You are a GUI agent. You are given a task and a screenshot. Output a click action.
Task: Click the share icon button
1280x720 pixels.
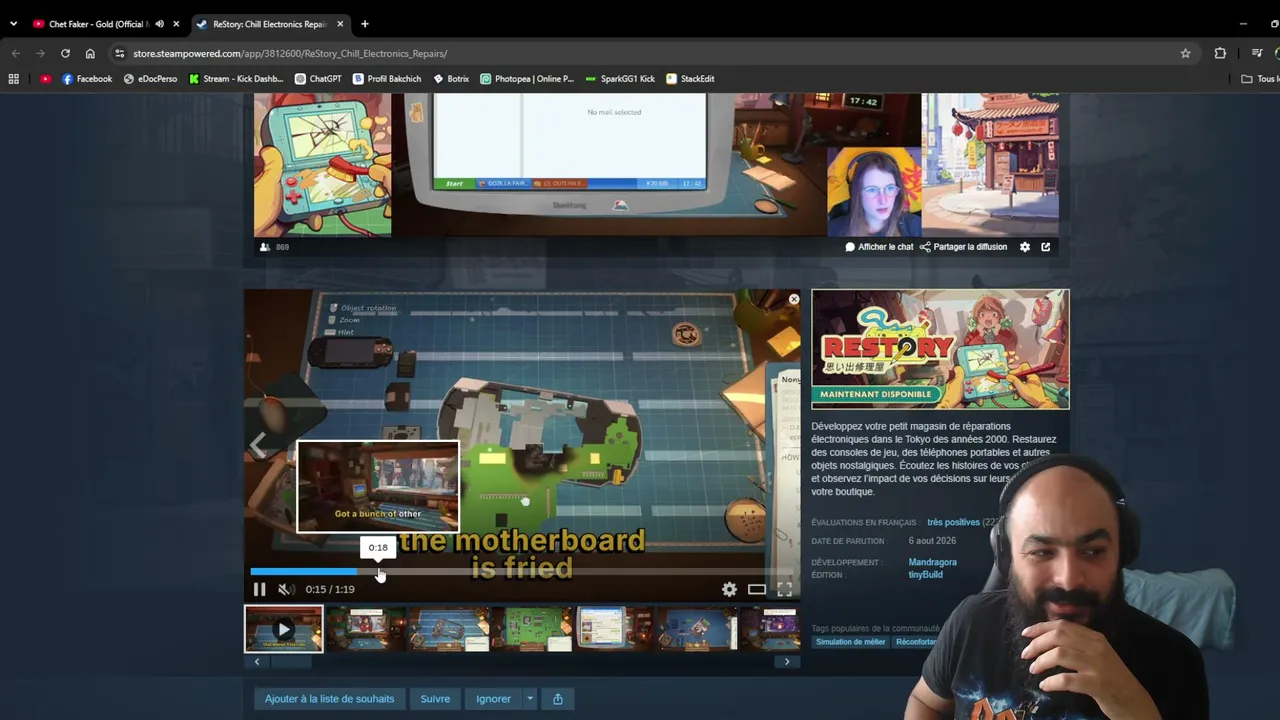pyautogui.click(x=558, y=699)
